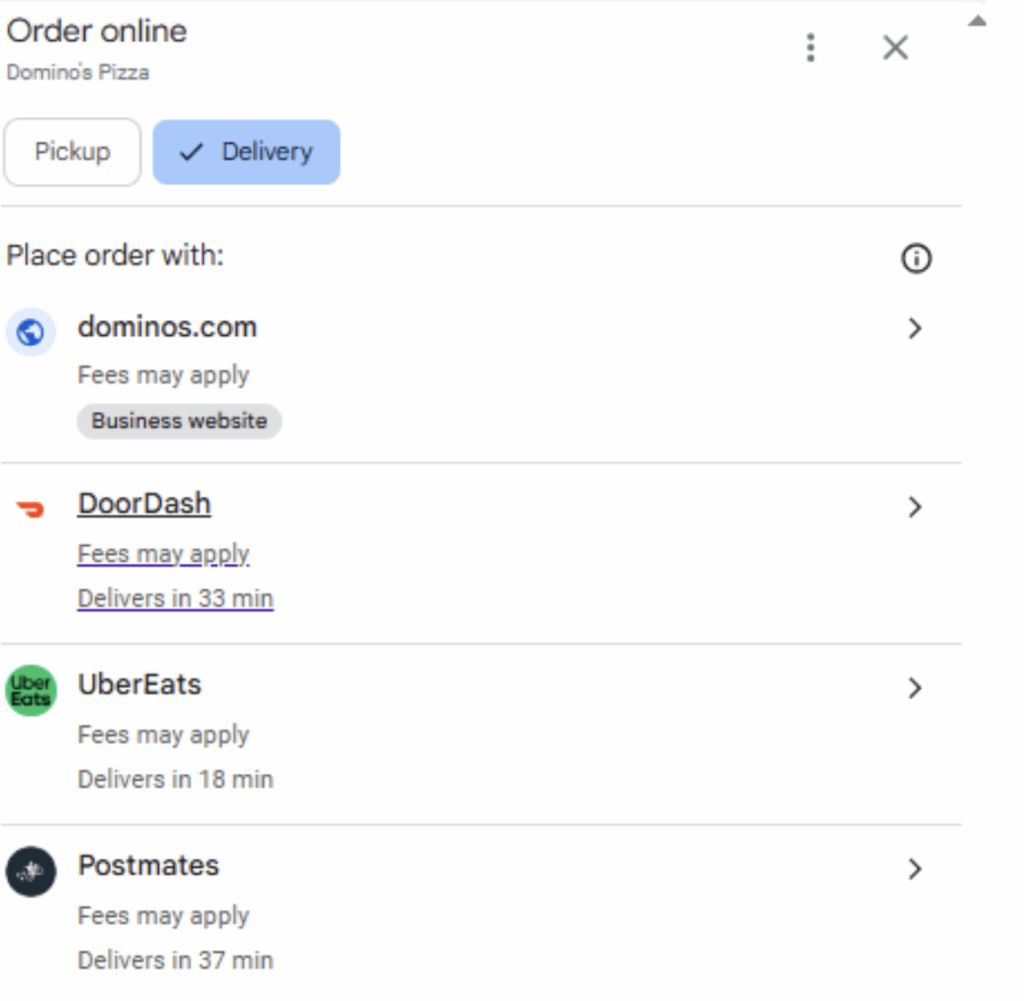This screenshot has height=1001, width=1024.
Task: Open dominos.com to order directly
Action: pyautogui.click(x=167, y=327)
